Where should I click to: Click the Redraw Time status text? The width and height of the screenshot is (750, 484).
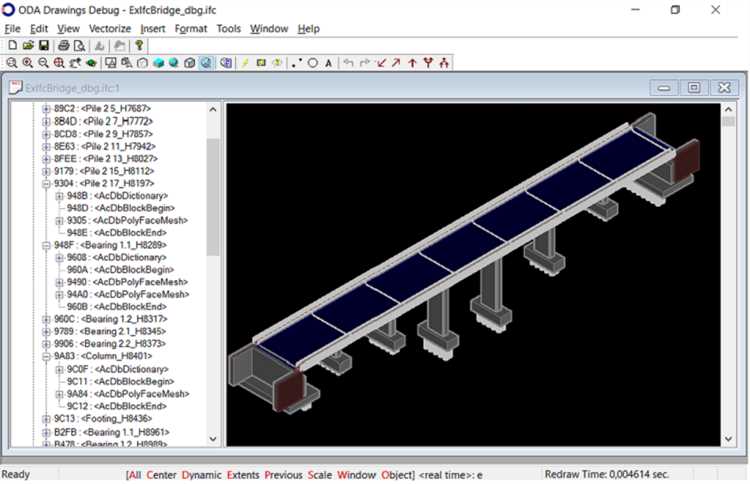(x=607, y=474)
